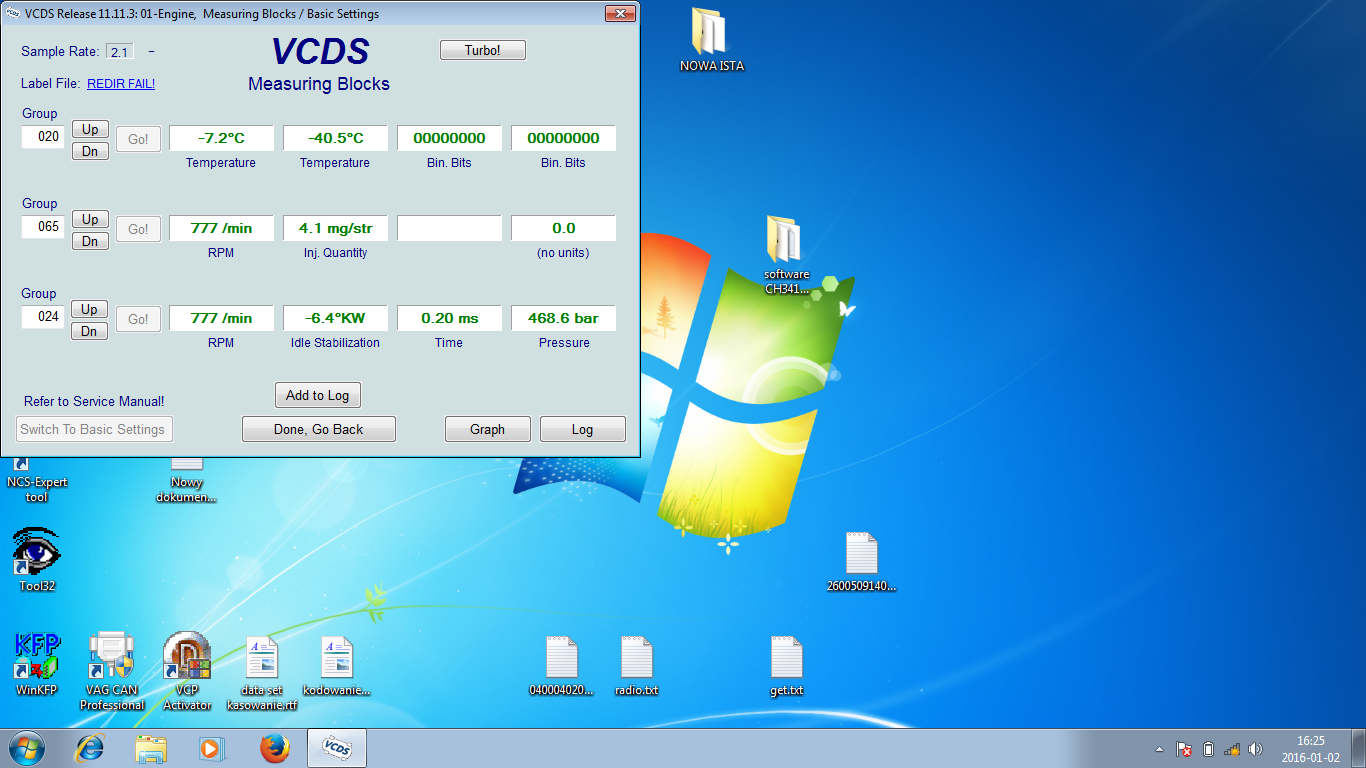This screenshot has height=768, width=1366.
Task: Open the NOWA ISTA folder icon
Action: [710, 32]
